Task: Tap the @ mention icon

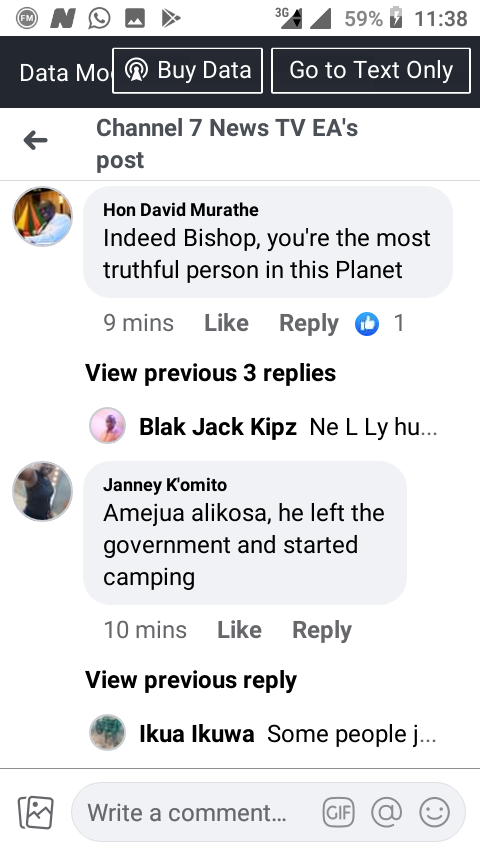Action: click(386, 813)
